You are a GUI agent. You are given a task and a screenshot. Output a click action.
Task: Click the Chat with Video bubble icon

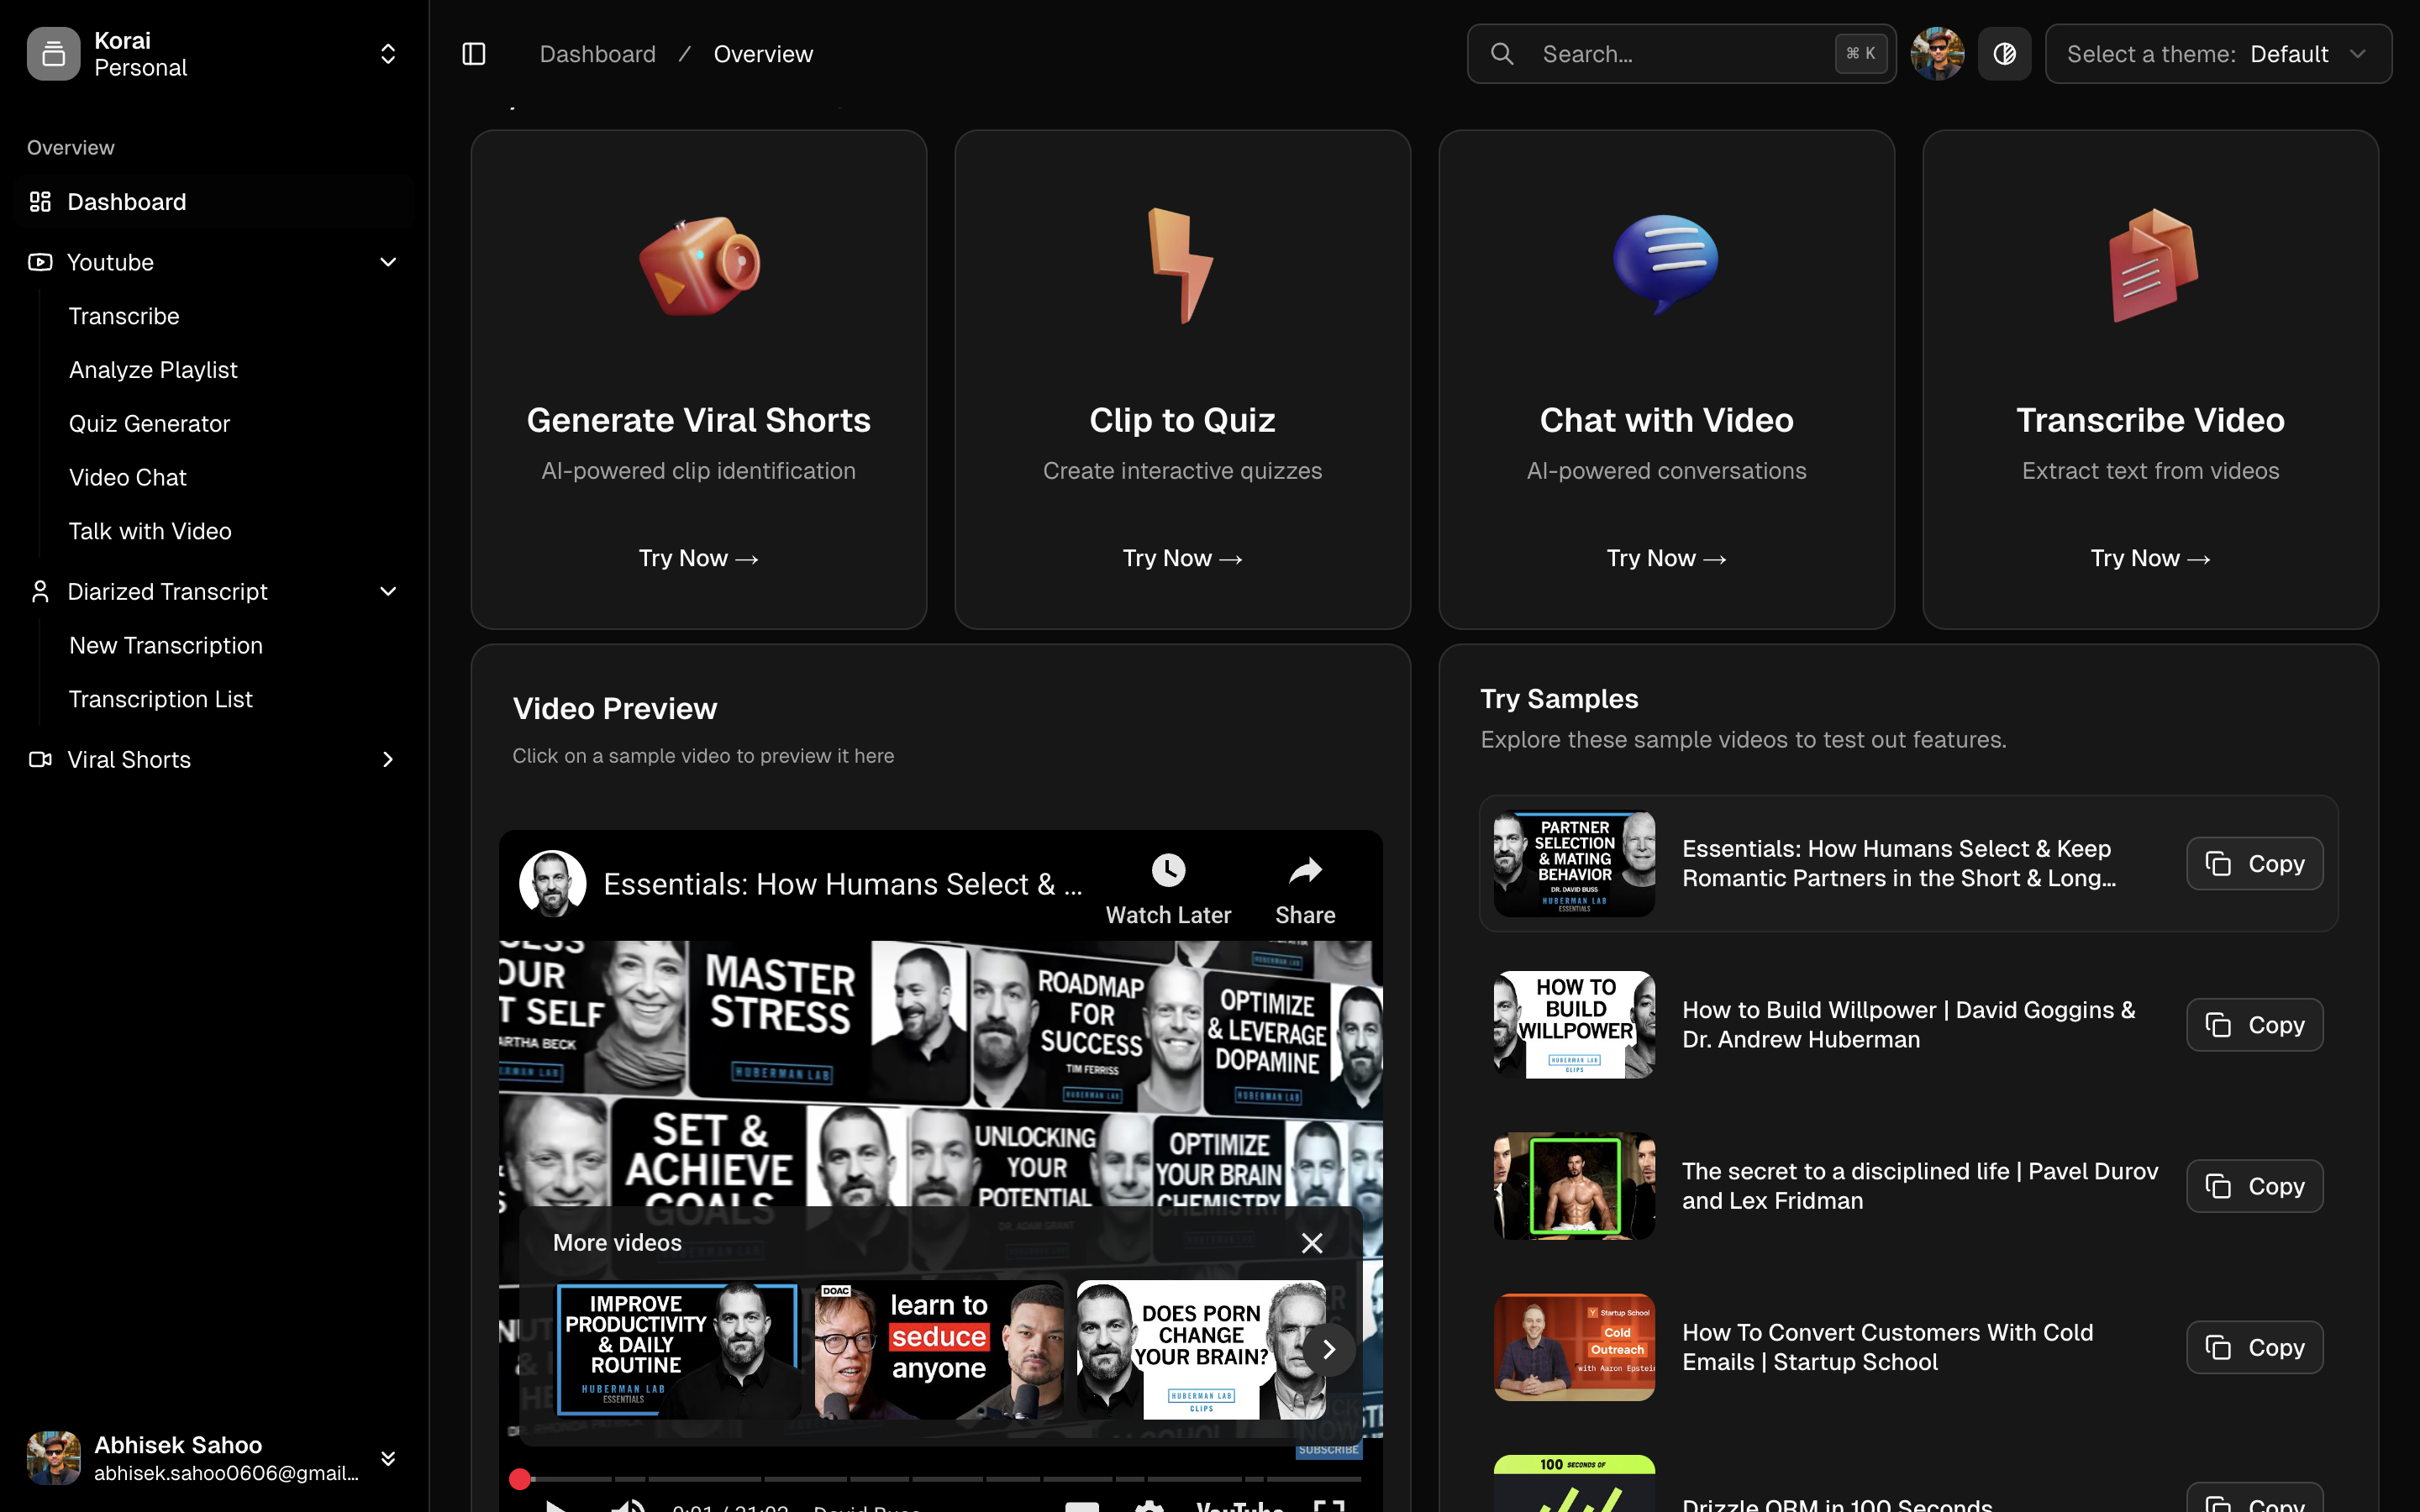(x=1666, y=262)
